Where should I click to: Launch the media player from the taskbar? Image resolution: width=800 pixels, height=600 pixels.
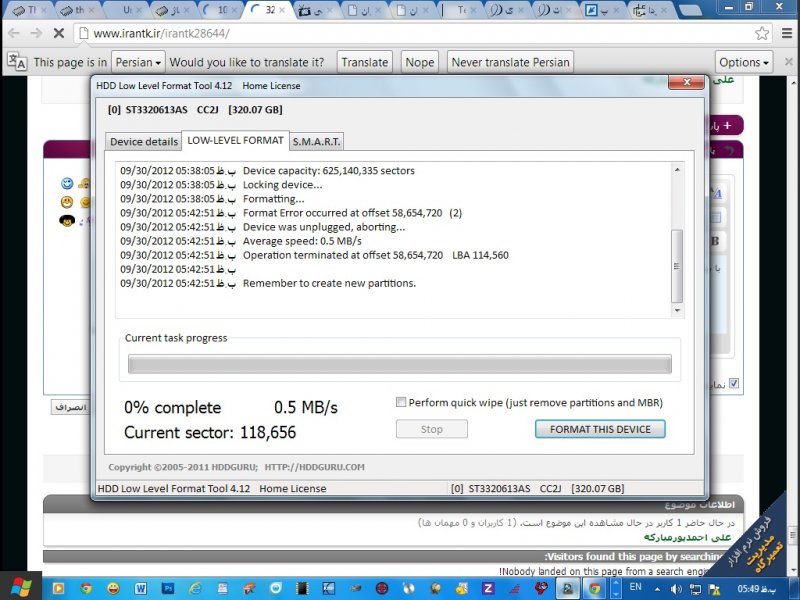tap(58, 589)
